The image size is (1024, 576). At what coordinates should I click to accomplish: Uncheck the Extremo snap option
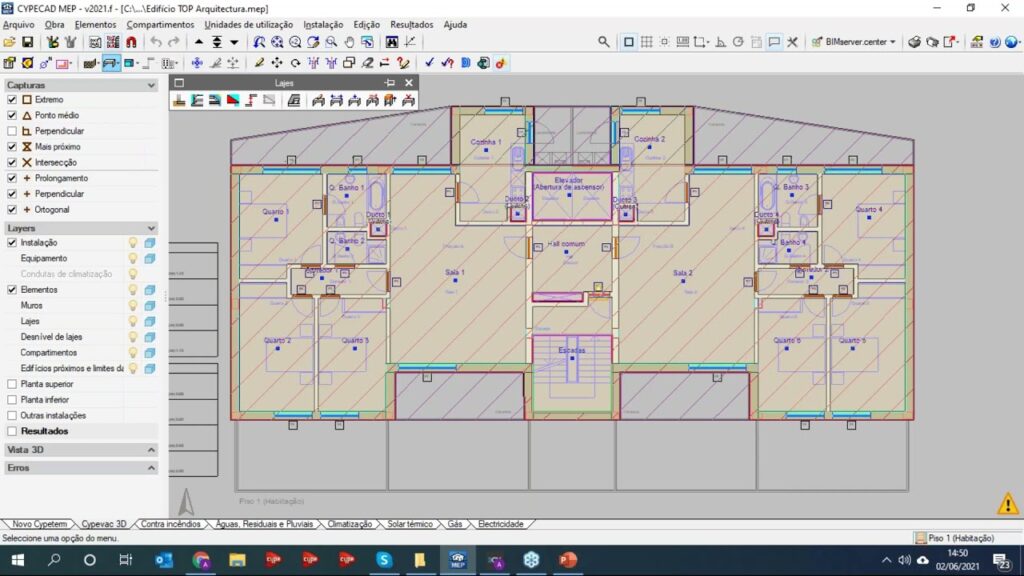click(12, 100)
